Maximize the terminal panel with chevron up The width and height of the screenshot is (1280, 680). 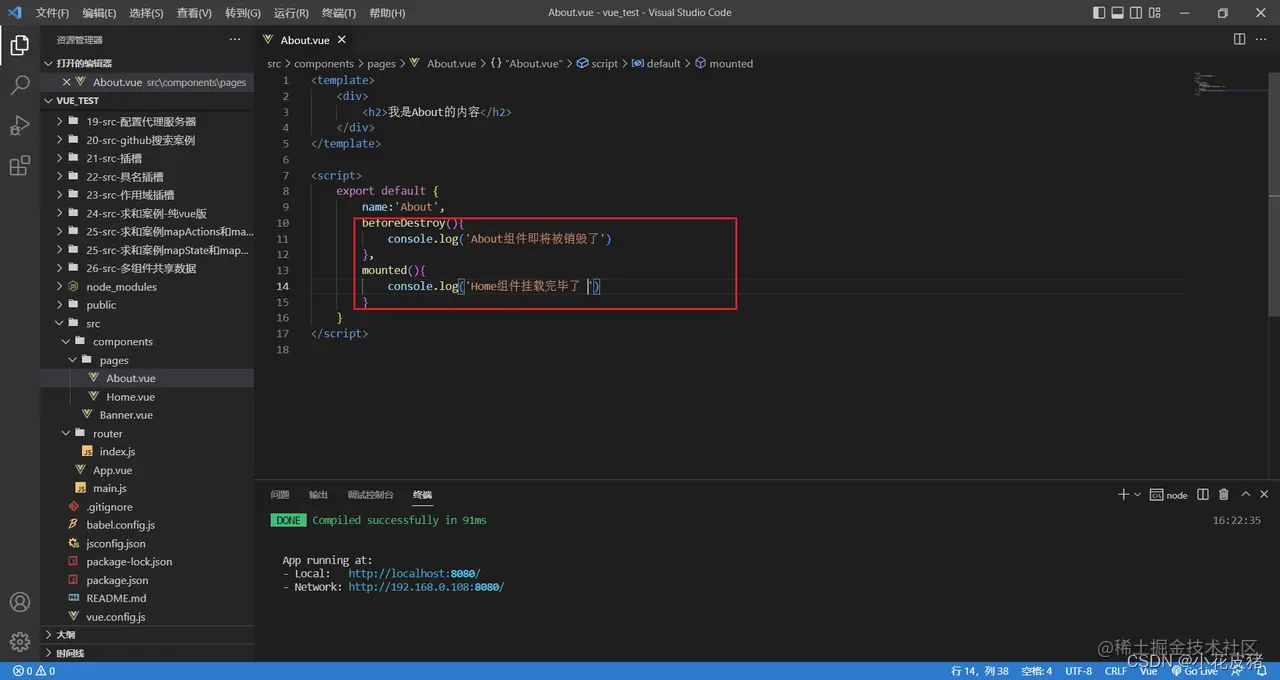pos(1246,494)
